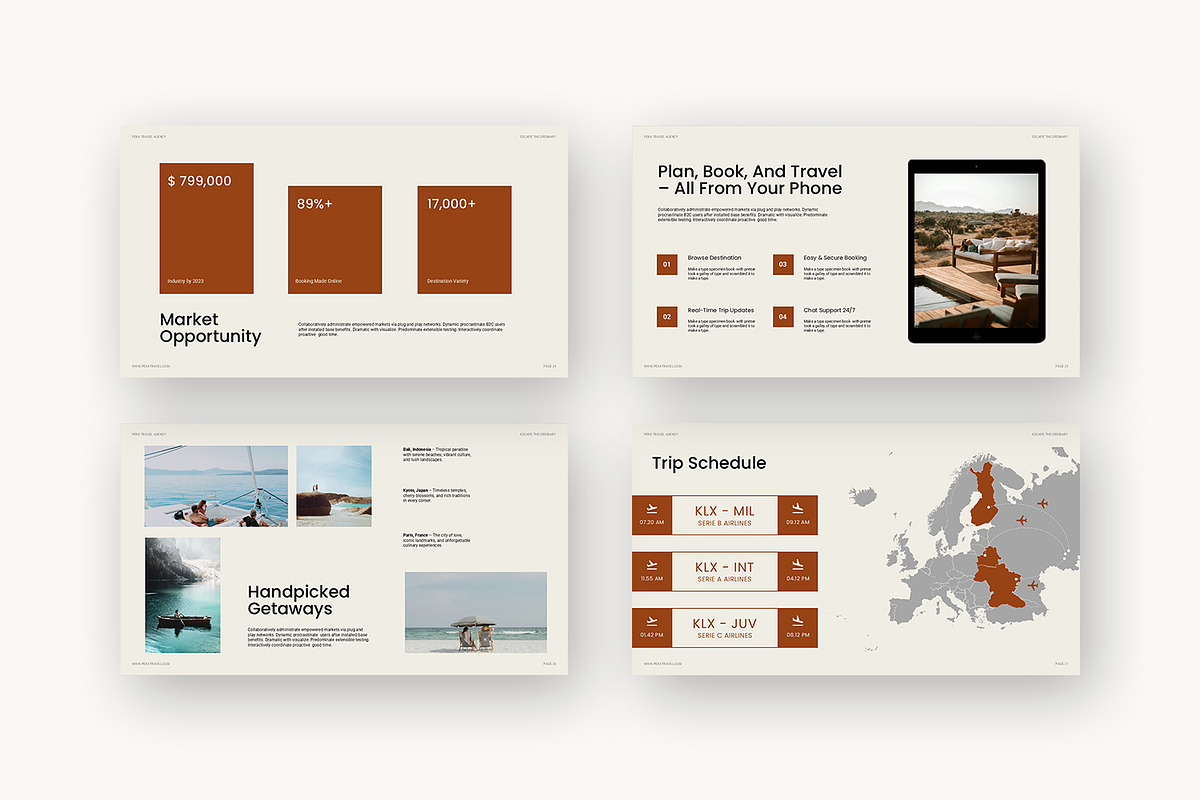1200x800 pixels.
Task: Click the airplane icon beside the southern highlighted country
Action: (1033, 585)
